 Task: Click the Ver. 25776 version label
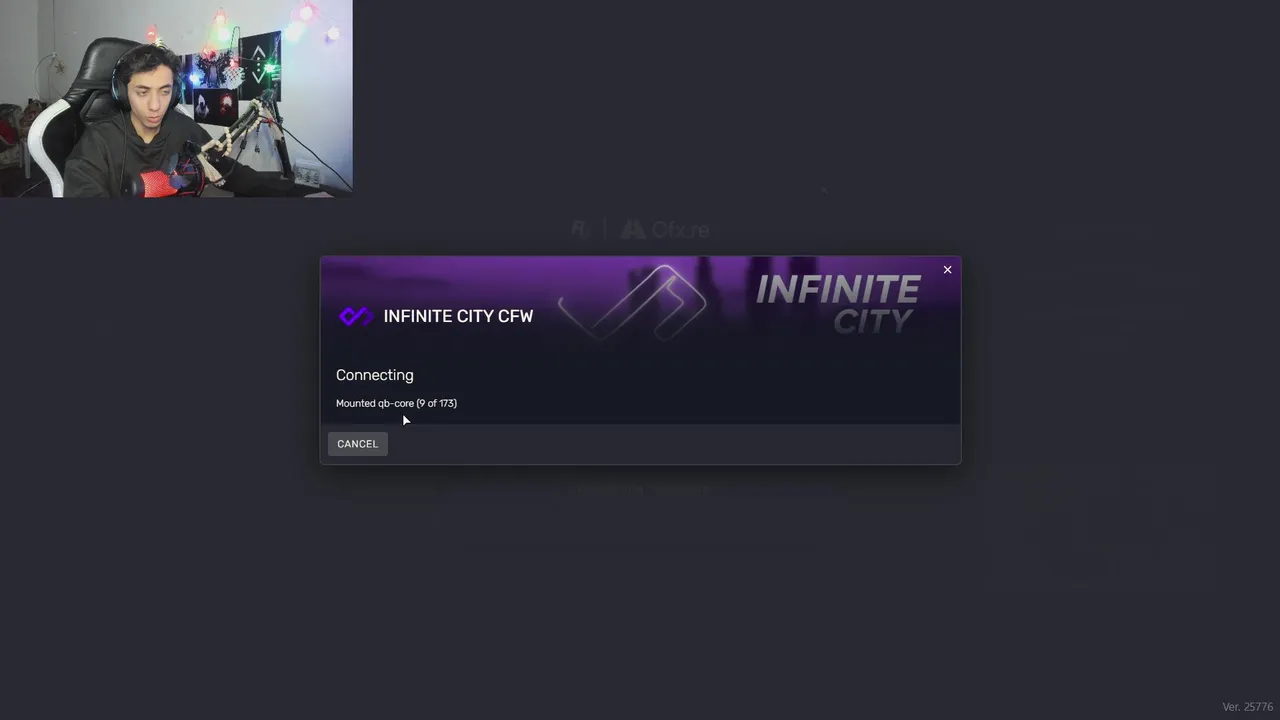pos(1247,707)
